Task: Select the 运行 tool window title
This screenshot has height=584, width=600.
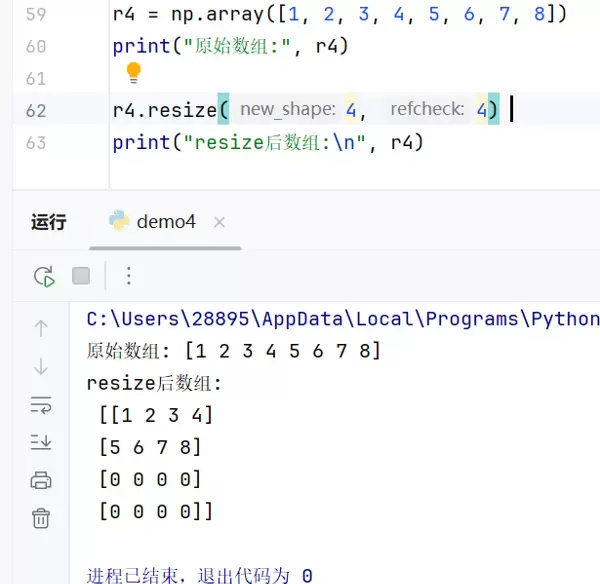Action: click(x=48, y=222)
